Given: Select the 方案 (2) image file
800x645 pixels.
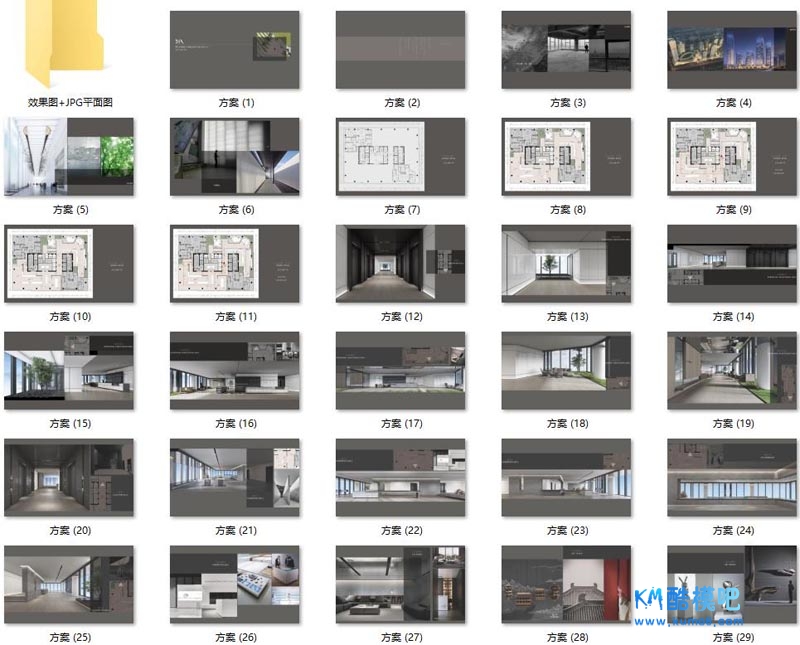Looking at the screenshot, I should pos(400,49).
